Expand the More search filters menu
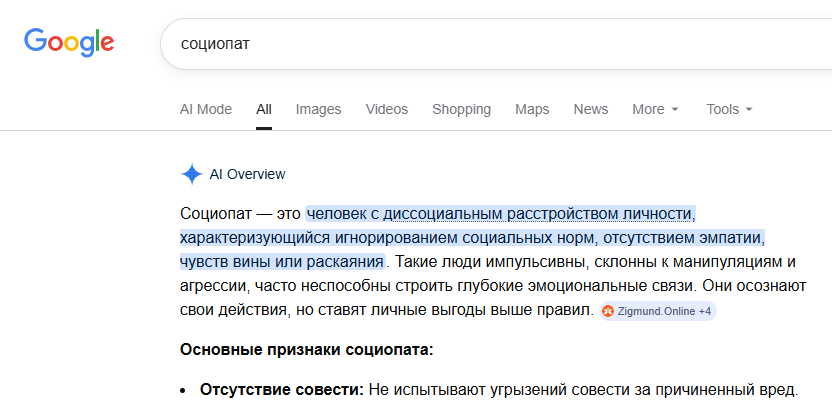This screenshot has width=832, height=413. point(655,109)
